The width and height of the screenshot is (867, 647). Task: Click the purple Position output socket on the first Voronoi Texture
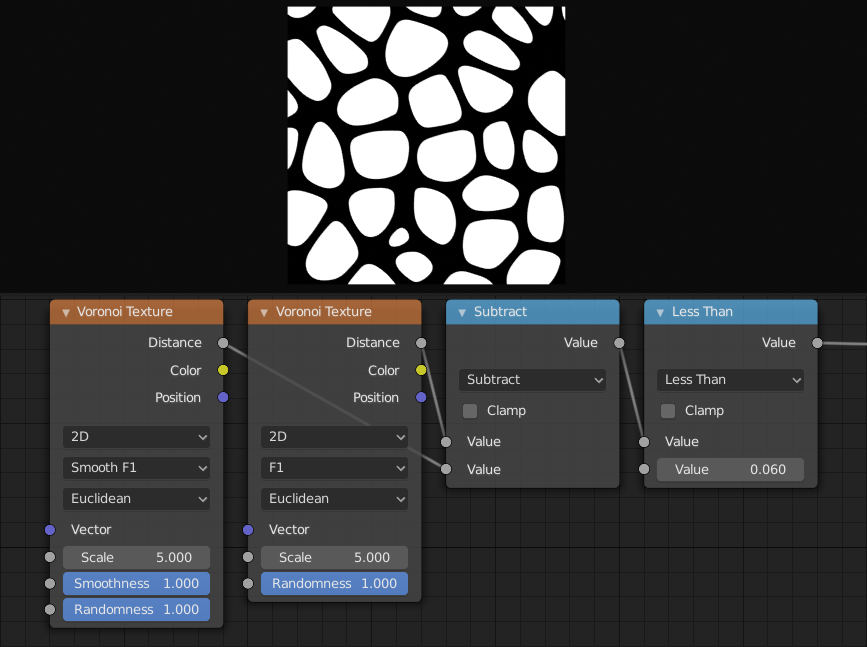point(223,397)
